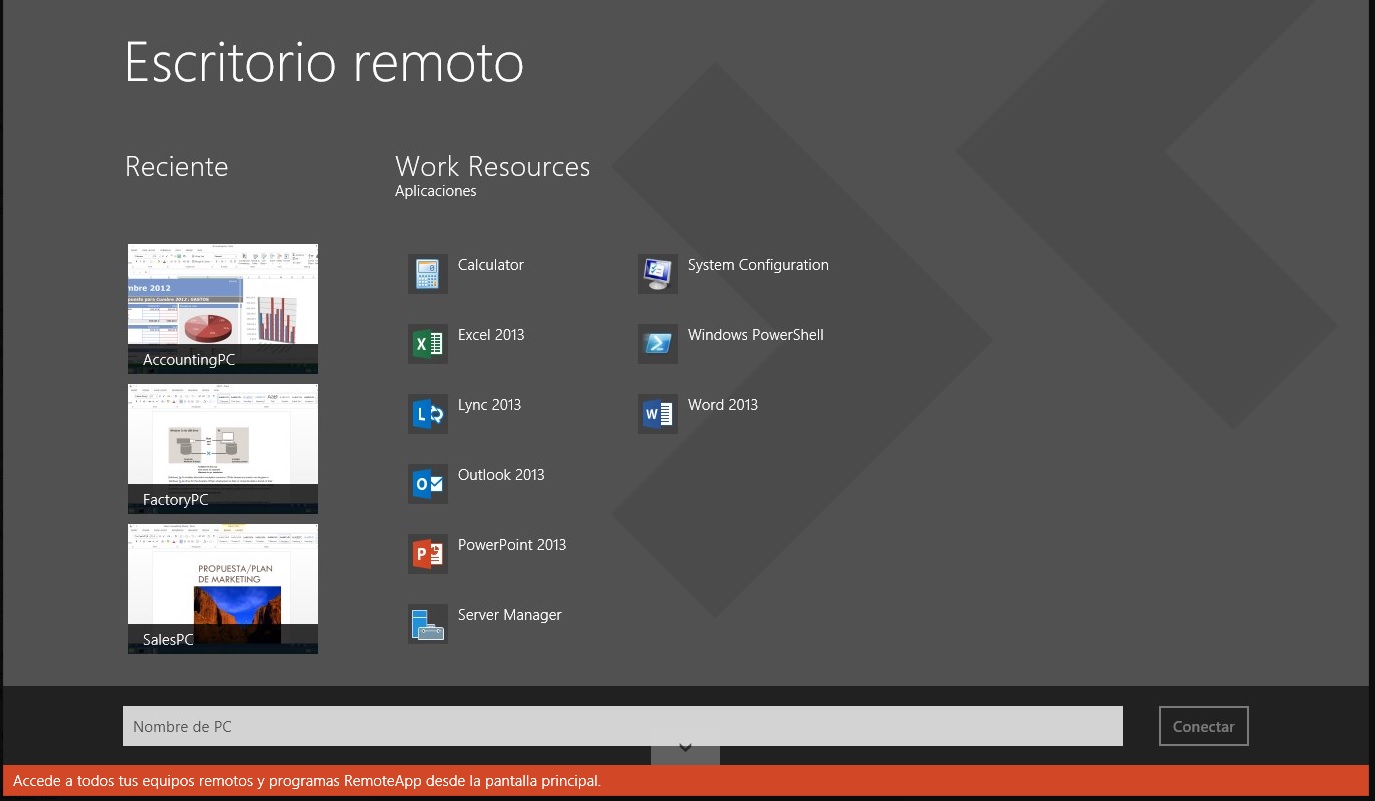Click the System Configuration label
The image size is (1375, 801).
tap(758, 265)
